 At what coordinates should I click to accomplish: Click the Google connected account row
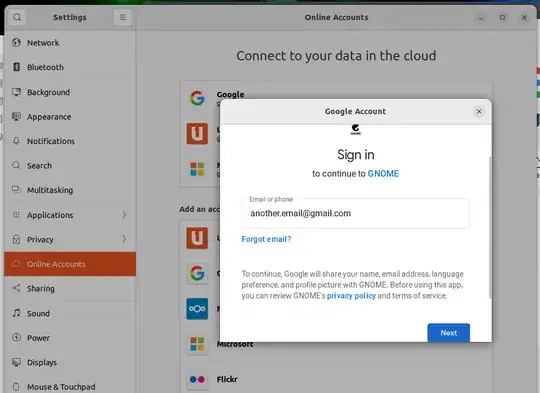click(x=336, y=98)
